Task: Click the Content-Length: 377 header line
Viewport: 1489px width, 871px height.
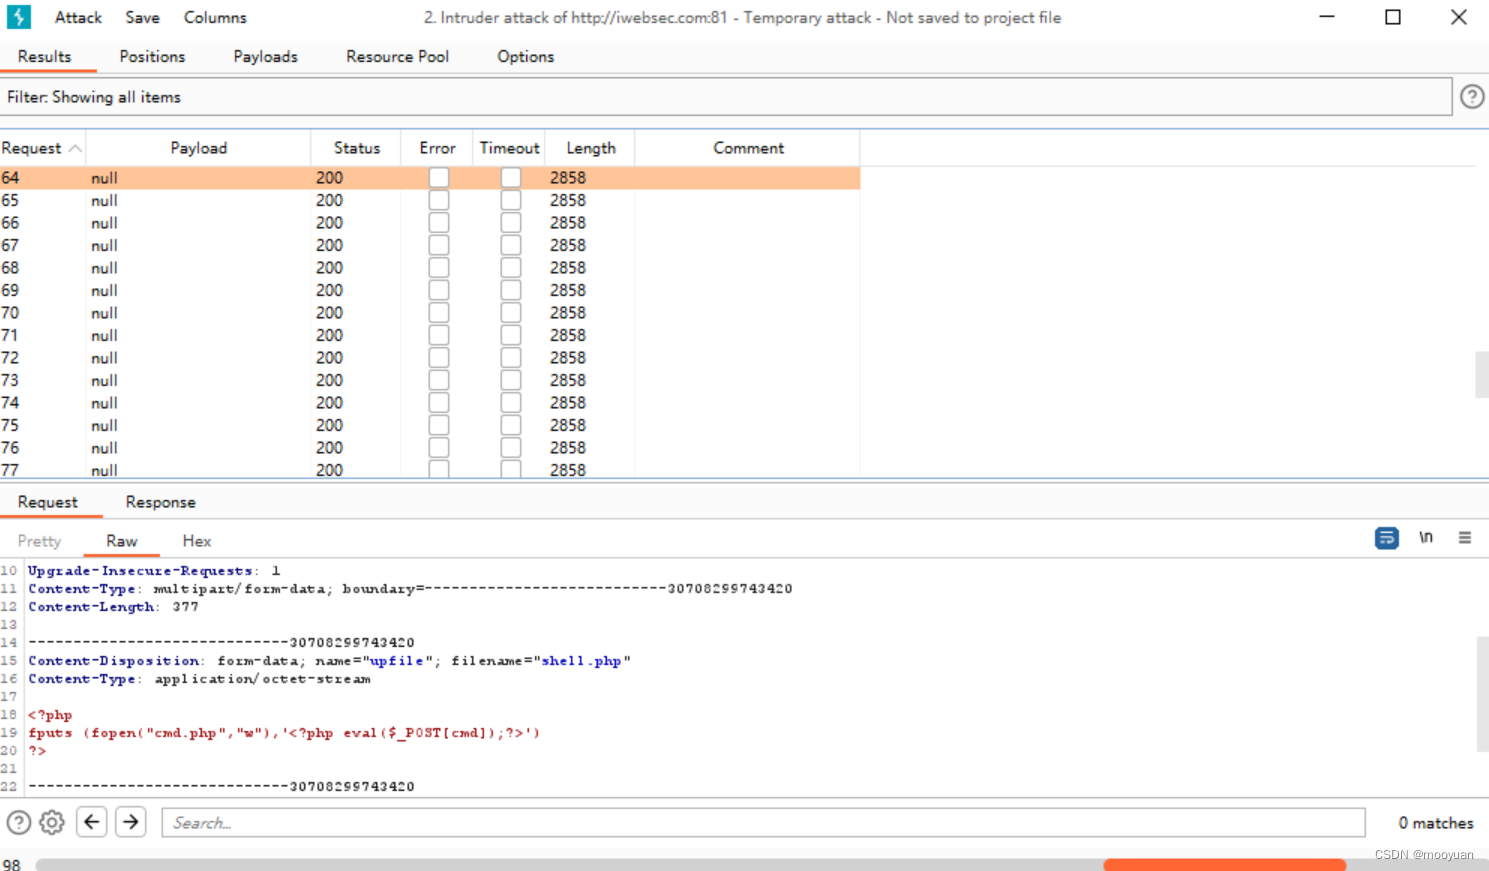Action: 113,607
